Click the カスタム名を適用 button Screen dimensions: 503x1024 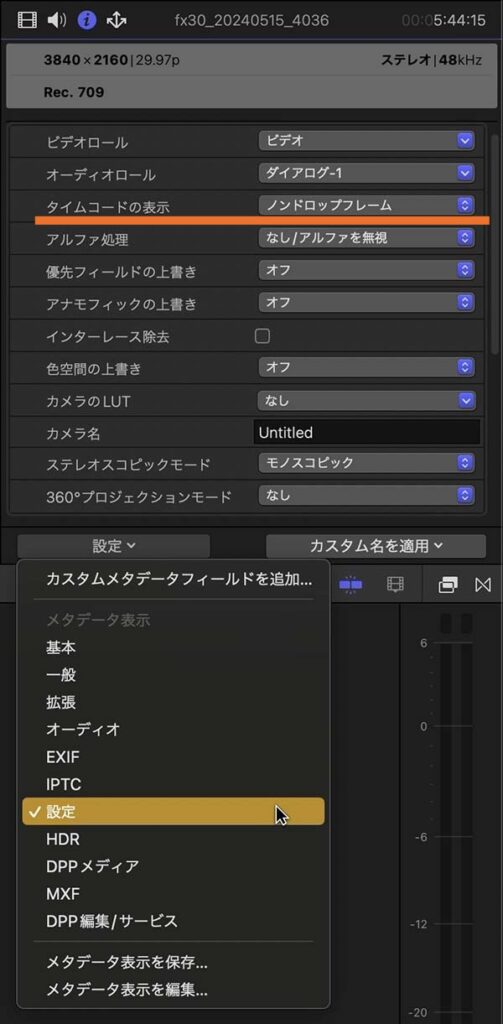(376, 546)
